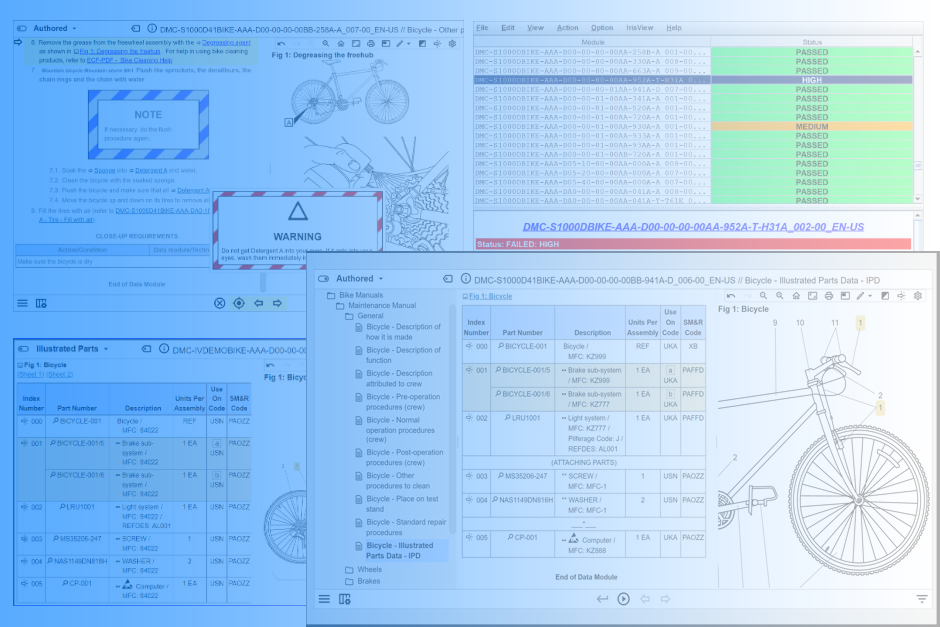Open the Action menu in the IrisView window
The image size is (940, 627).
pyautogui.click(x=567, y=28)
